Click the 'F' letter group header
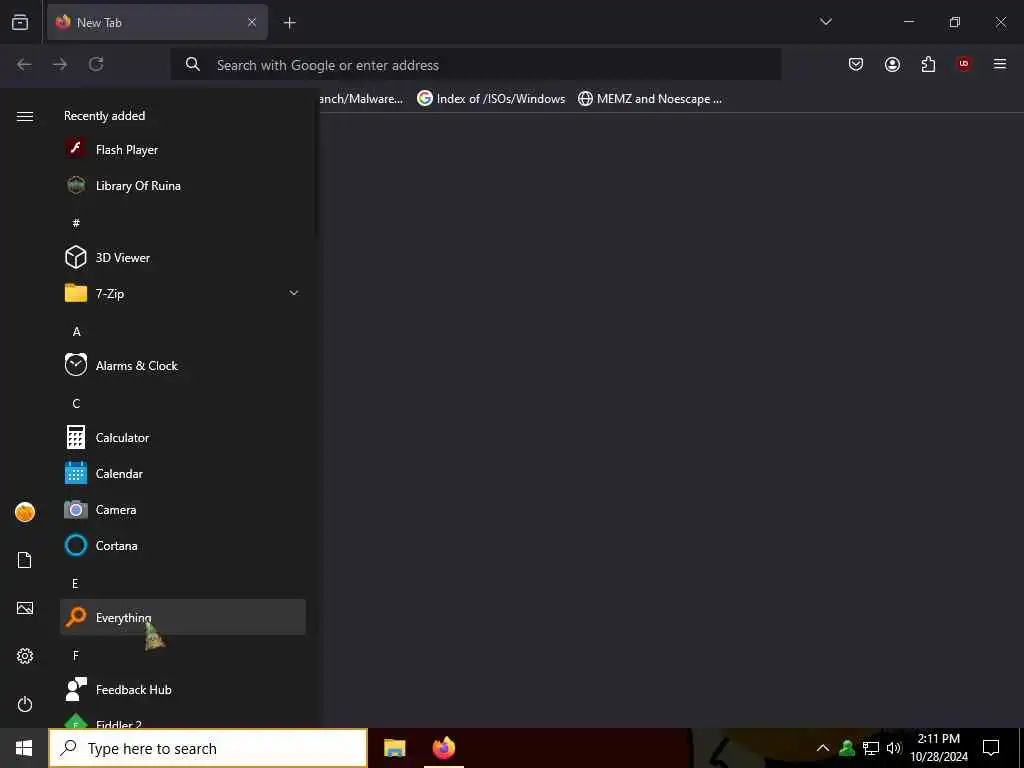Viewport: 1024px width, 768px height. point(75,656)
